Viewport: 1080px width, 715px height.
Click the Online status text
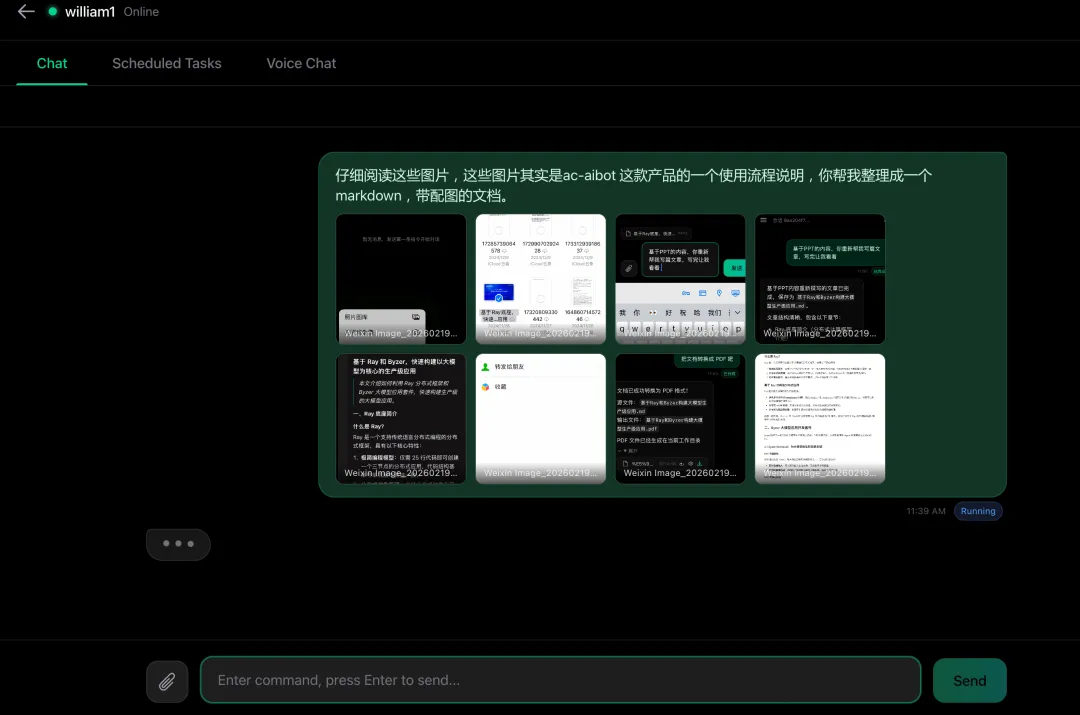pyautogui.click(x=141, y=12)
